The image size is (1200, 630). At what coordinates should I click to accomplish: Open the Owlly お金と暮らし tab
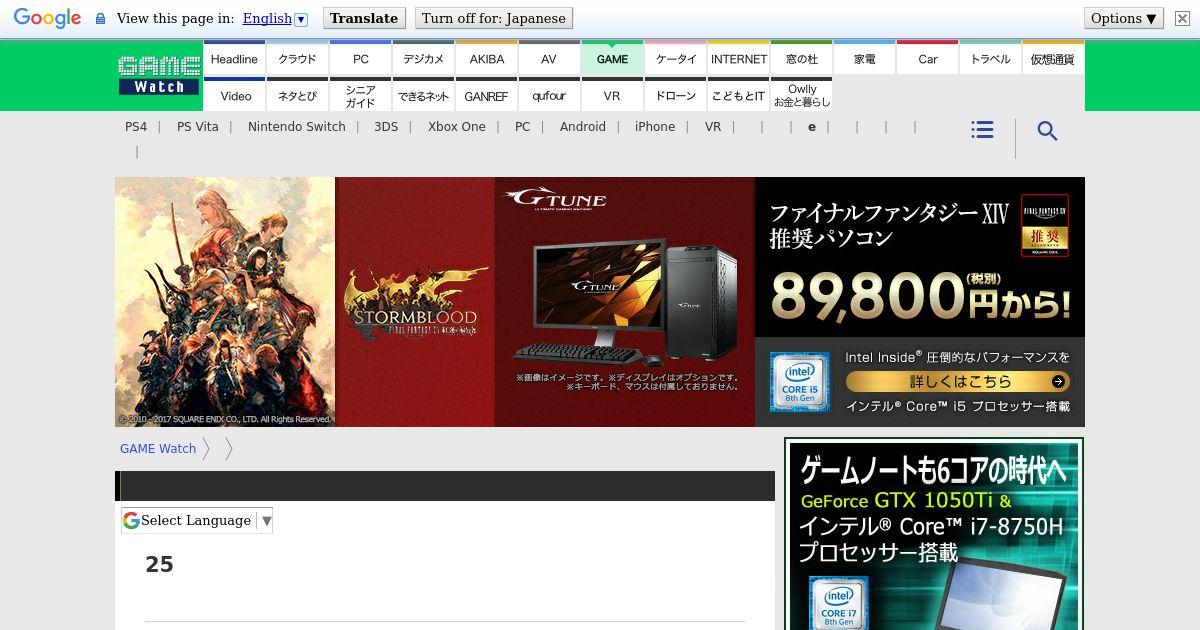[801, 95]
